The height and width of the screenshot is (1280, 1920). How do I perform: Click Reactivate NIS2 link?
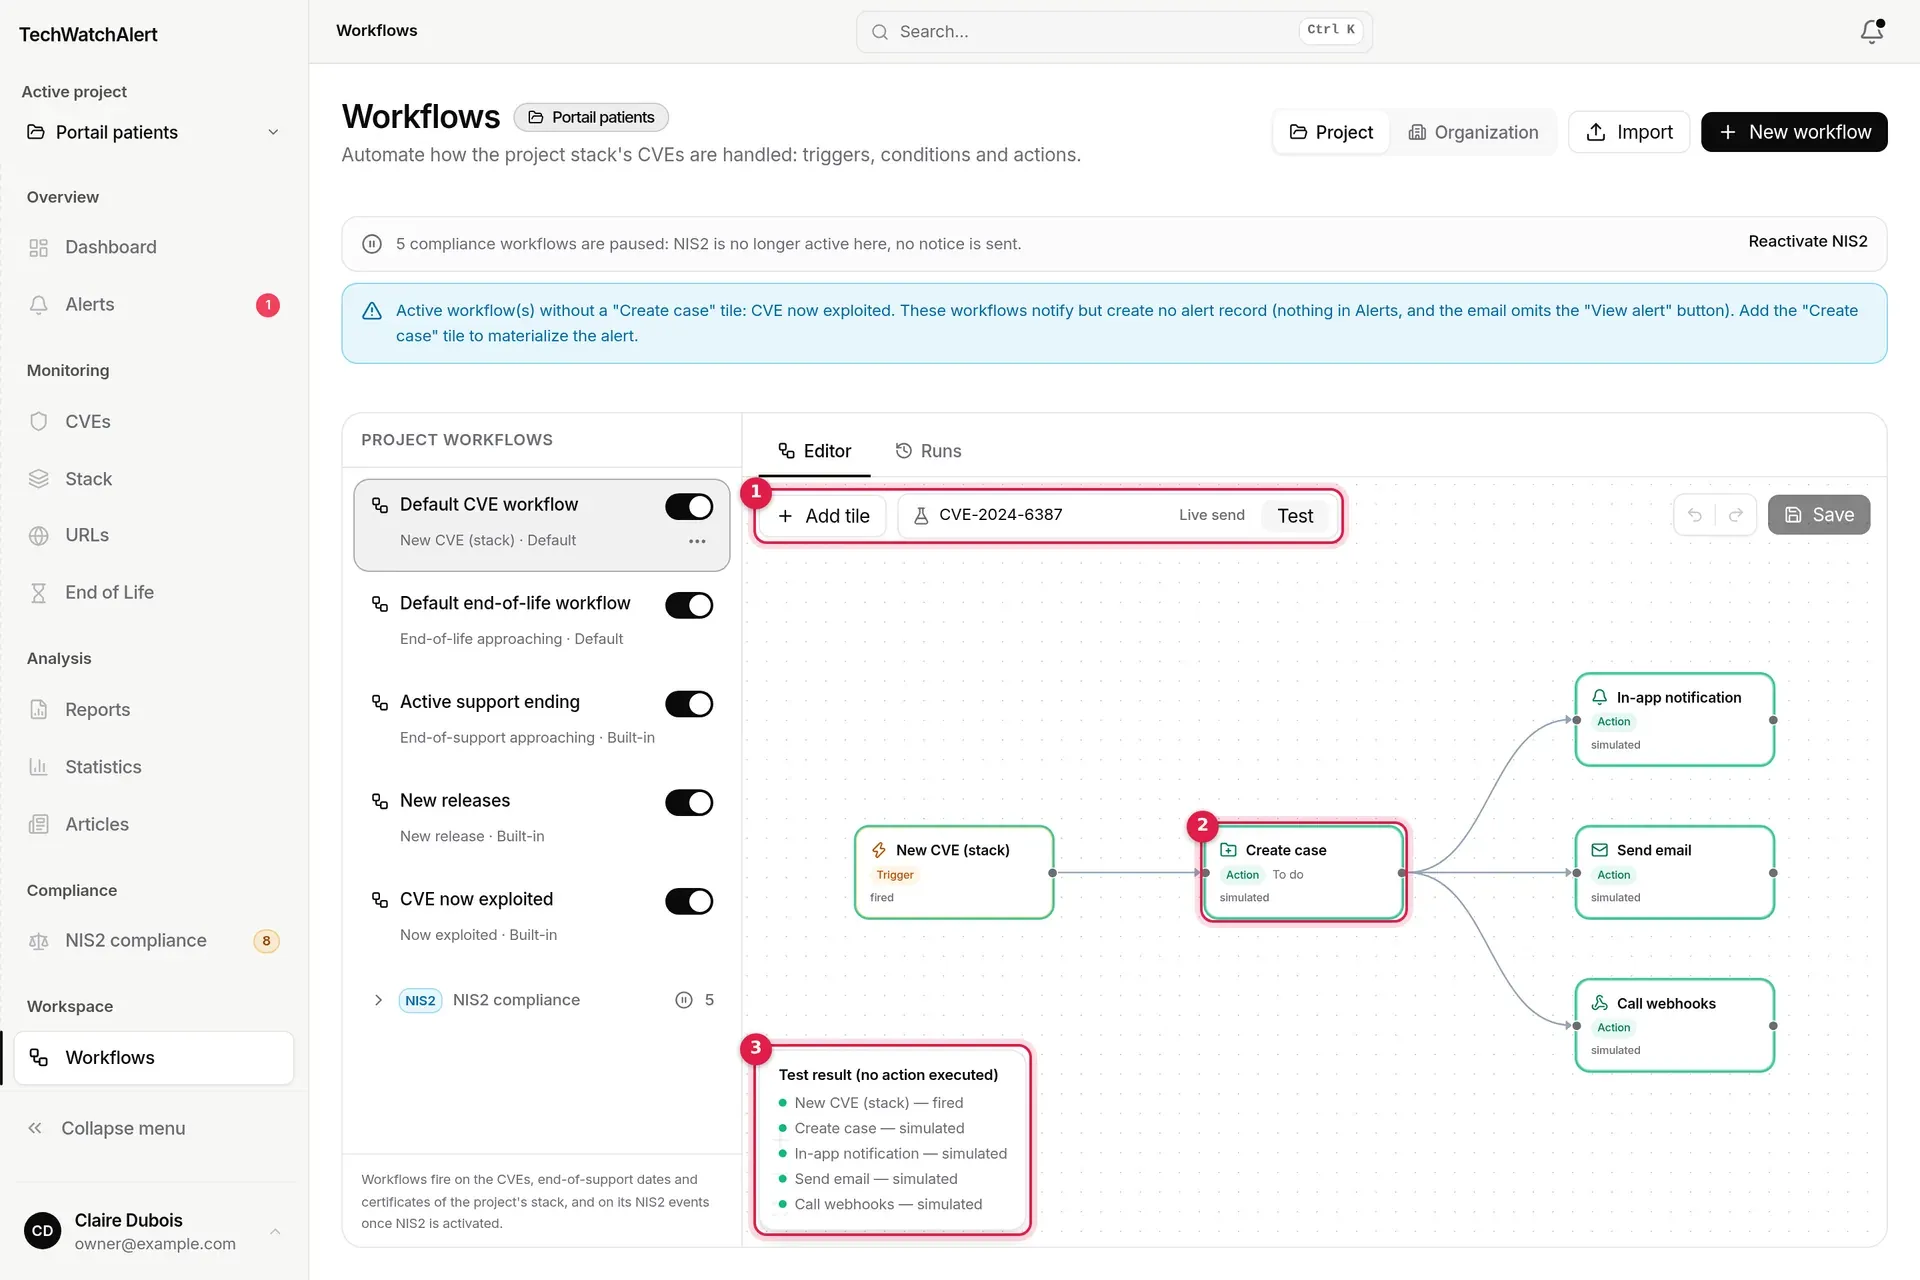click(x=1807, y=241)
